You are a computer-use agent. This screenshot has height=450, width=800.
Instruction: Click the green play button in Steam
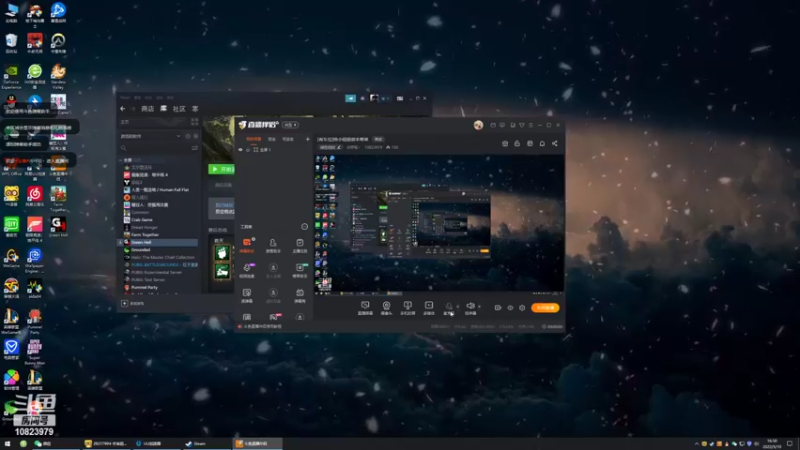(x=221, y=169)
